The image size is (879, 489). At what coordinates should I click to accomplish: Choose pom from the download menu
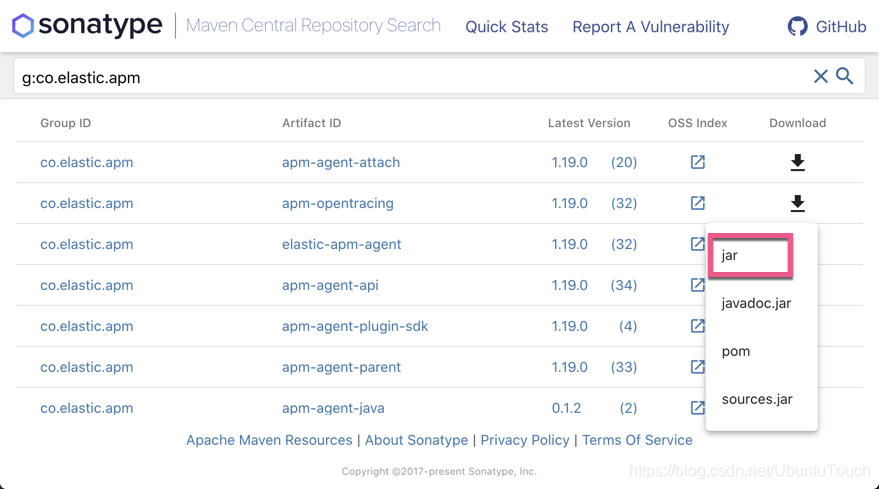[x=735, y=352]
